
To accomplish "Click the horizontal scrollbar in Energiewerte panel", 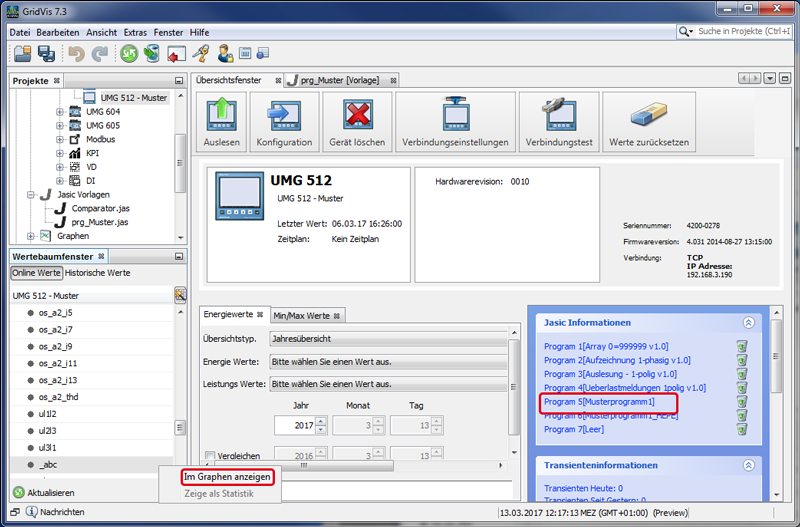I will (304, 465).
